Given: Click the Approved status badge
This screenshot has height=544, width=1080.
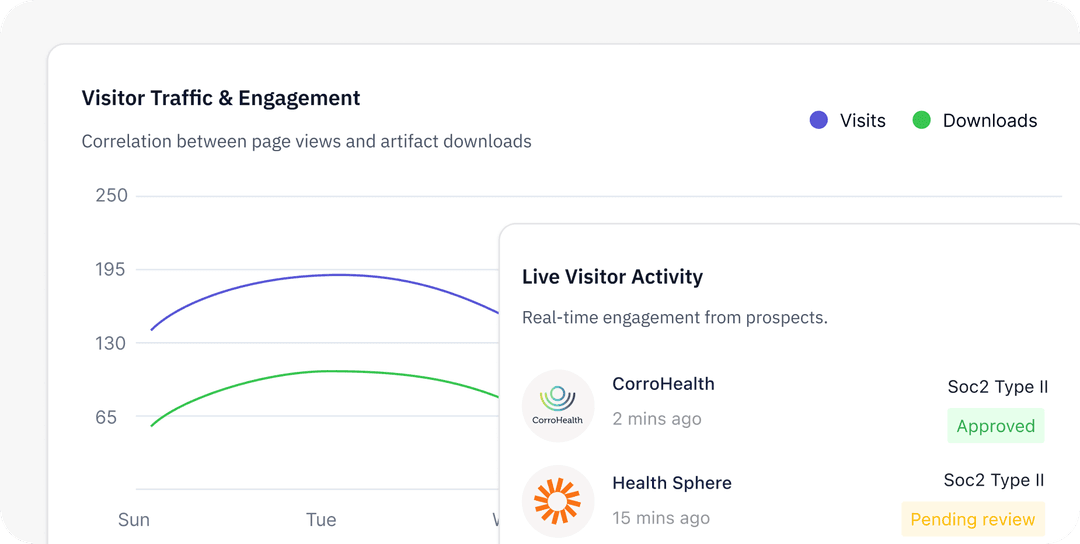Looking at the screenshot, I should 995,426.
